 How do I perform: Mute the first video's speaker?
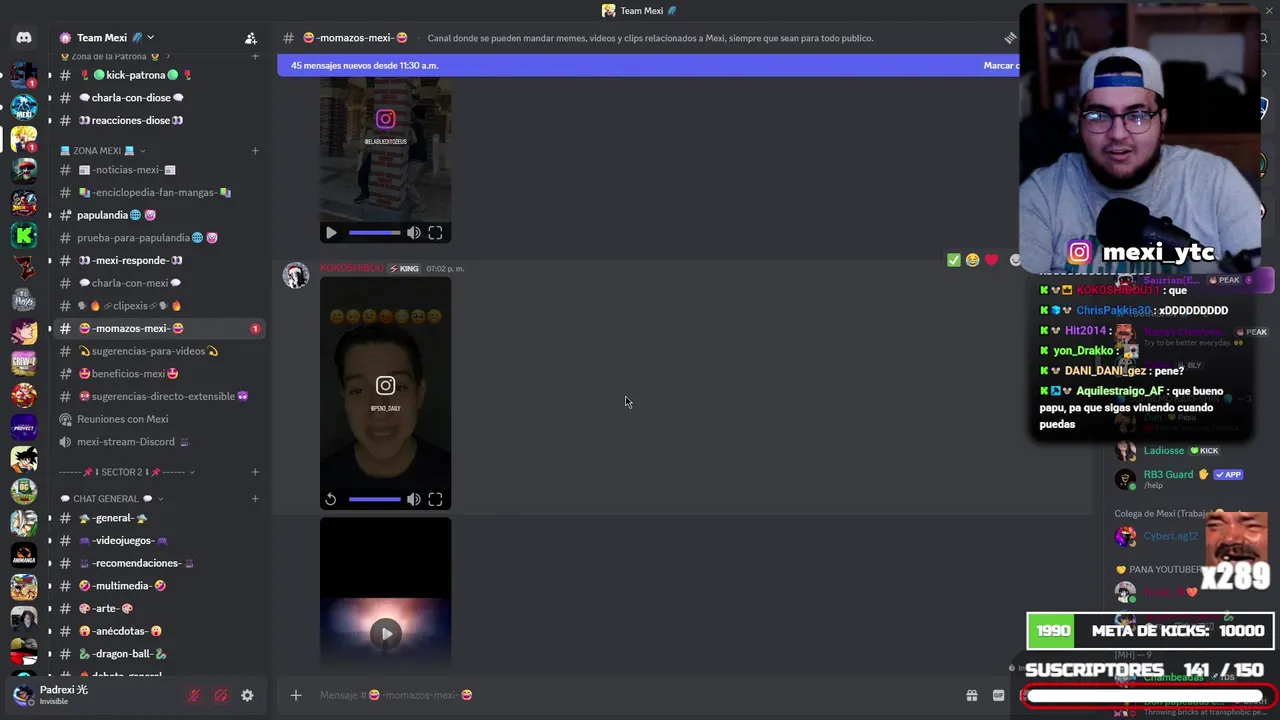(414, 233)
